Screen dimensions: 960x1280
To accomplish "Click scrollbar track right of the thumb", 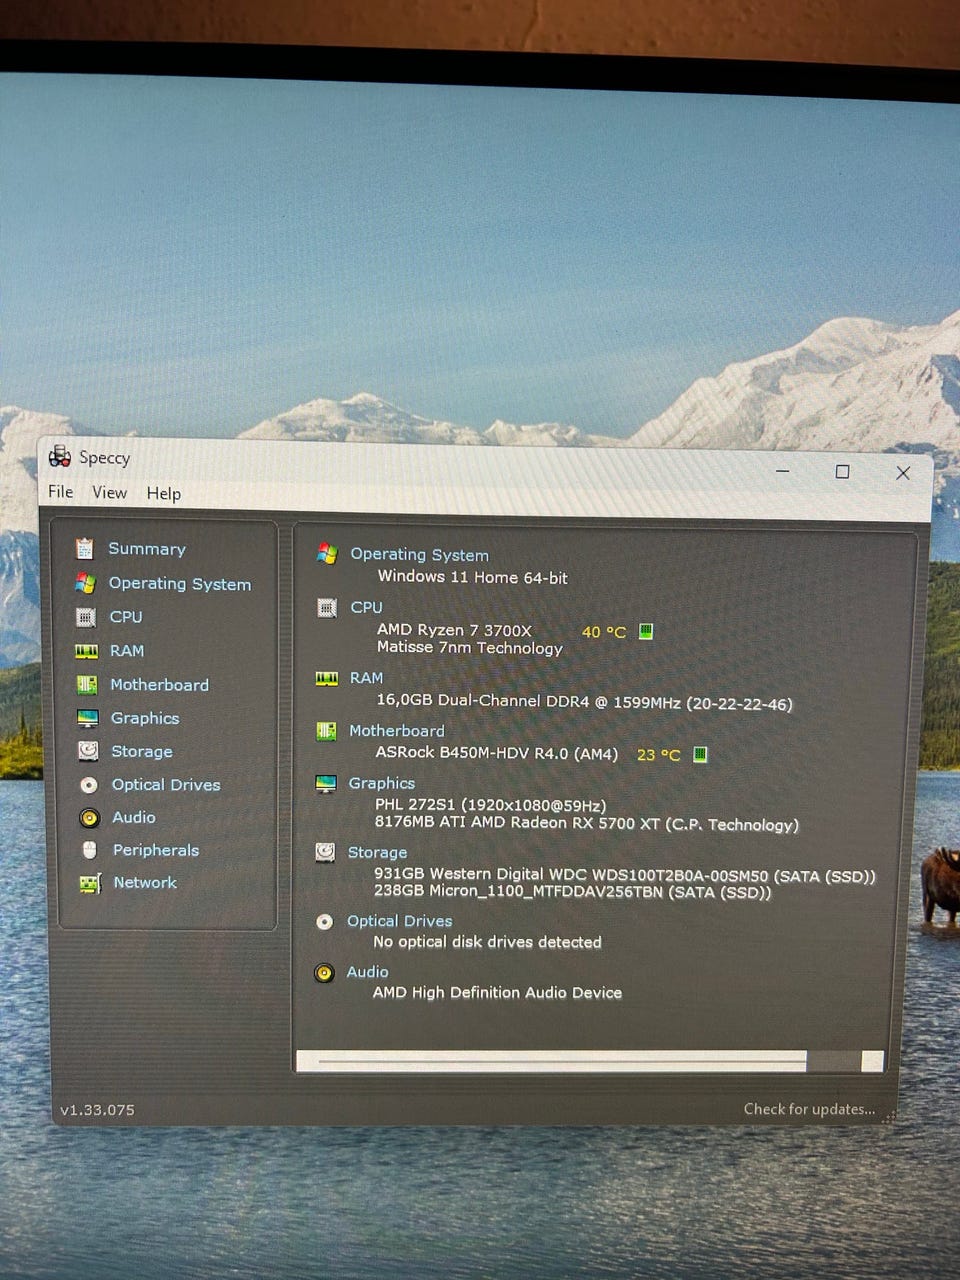I will [x=833, y=1061].
